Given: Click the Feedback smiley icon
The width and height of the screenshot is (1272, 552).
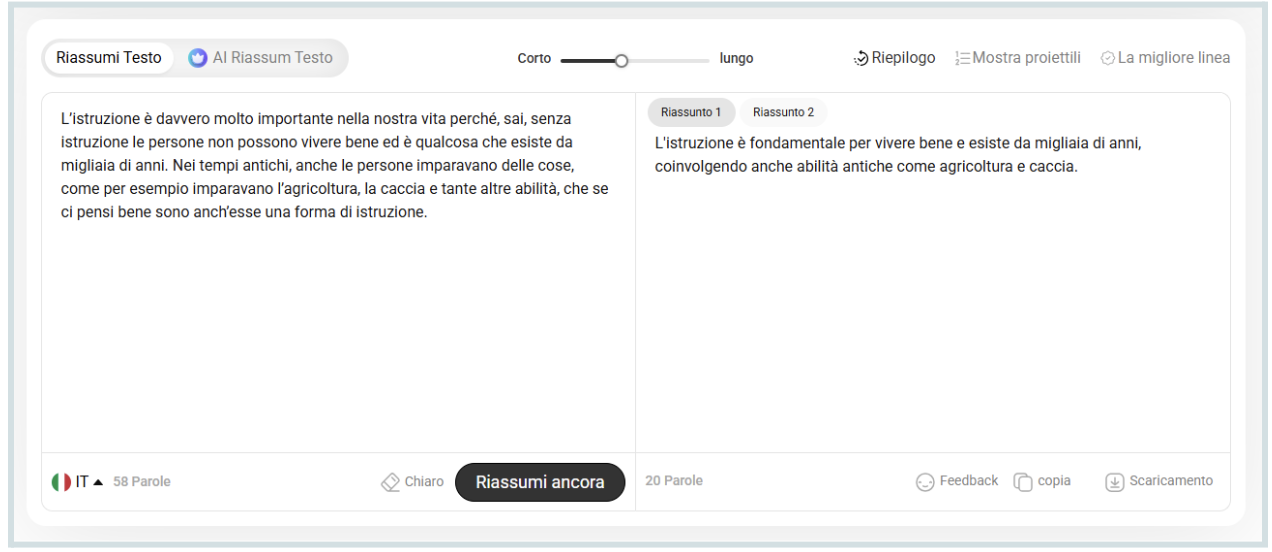Looking at the screenshot, I should pos(925,482).
